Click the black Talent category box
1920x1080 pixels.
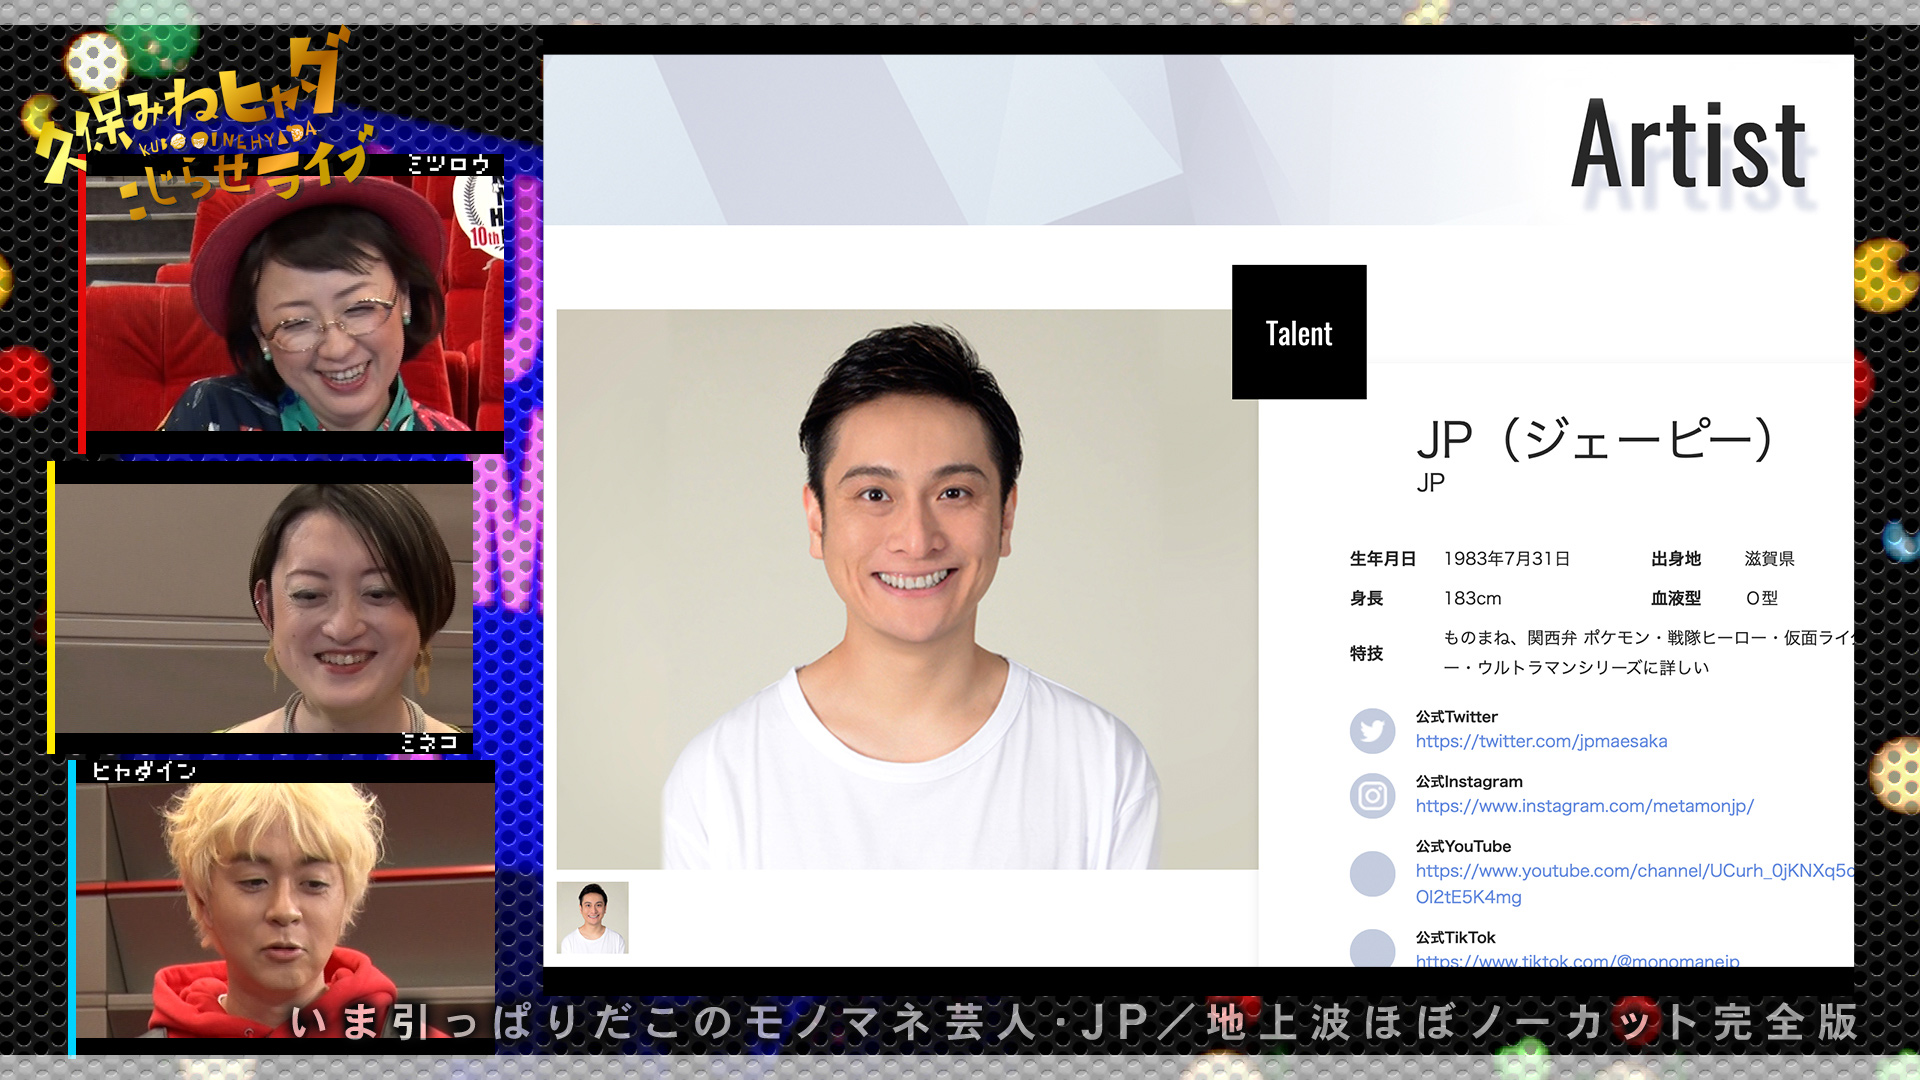1298,332
